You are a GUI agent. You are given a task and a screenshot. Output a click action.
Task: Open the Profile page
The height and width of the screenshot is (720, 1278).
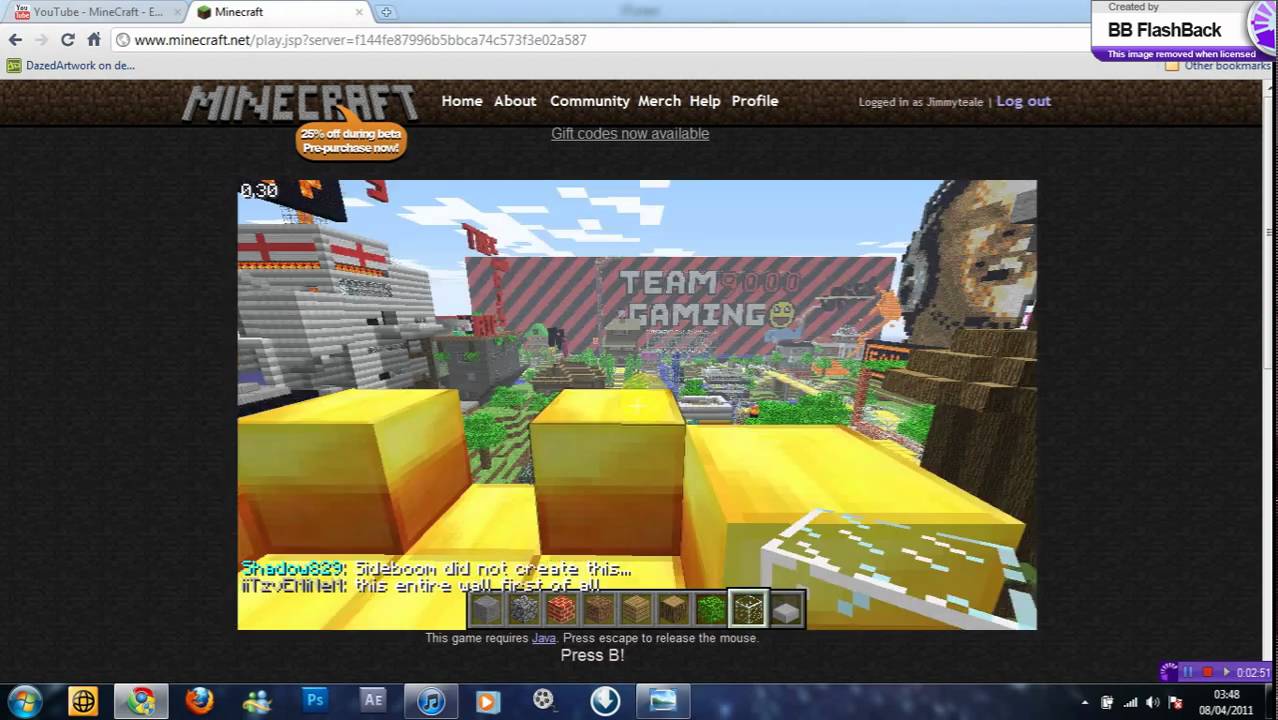(755, 101)
